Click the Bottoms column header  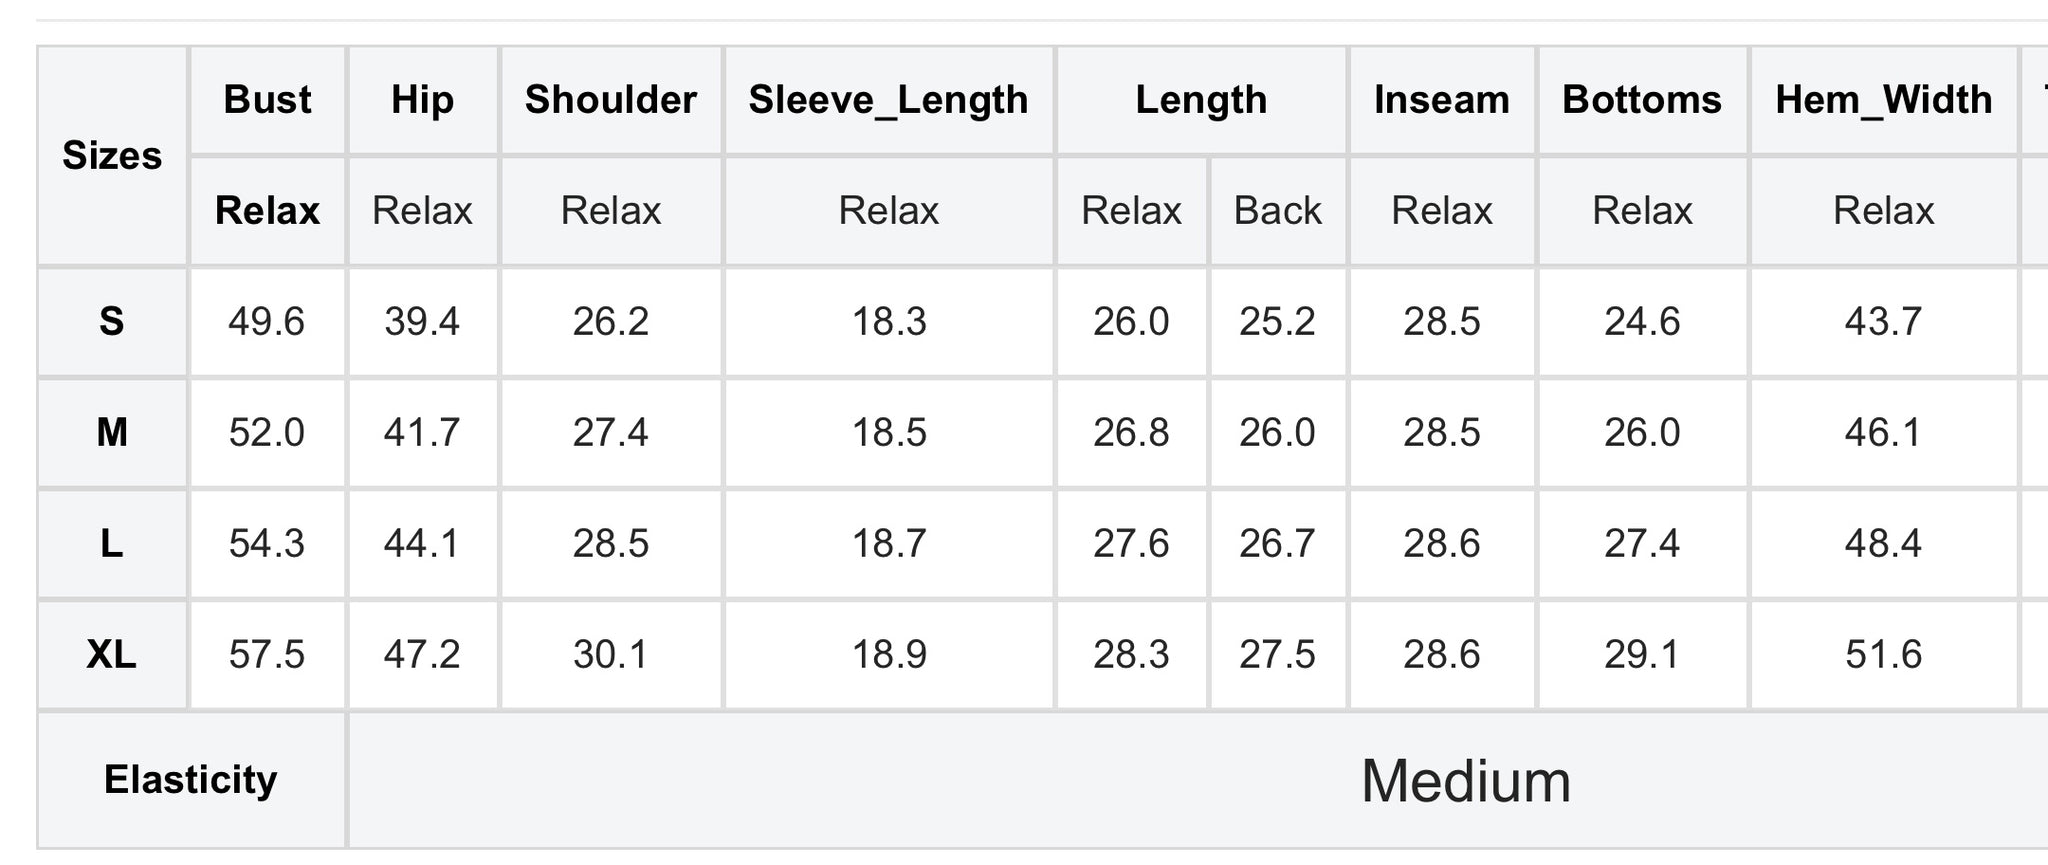click(x=1643, y=100)
